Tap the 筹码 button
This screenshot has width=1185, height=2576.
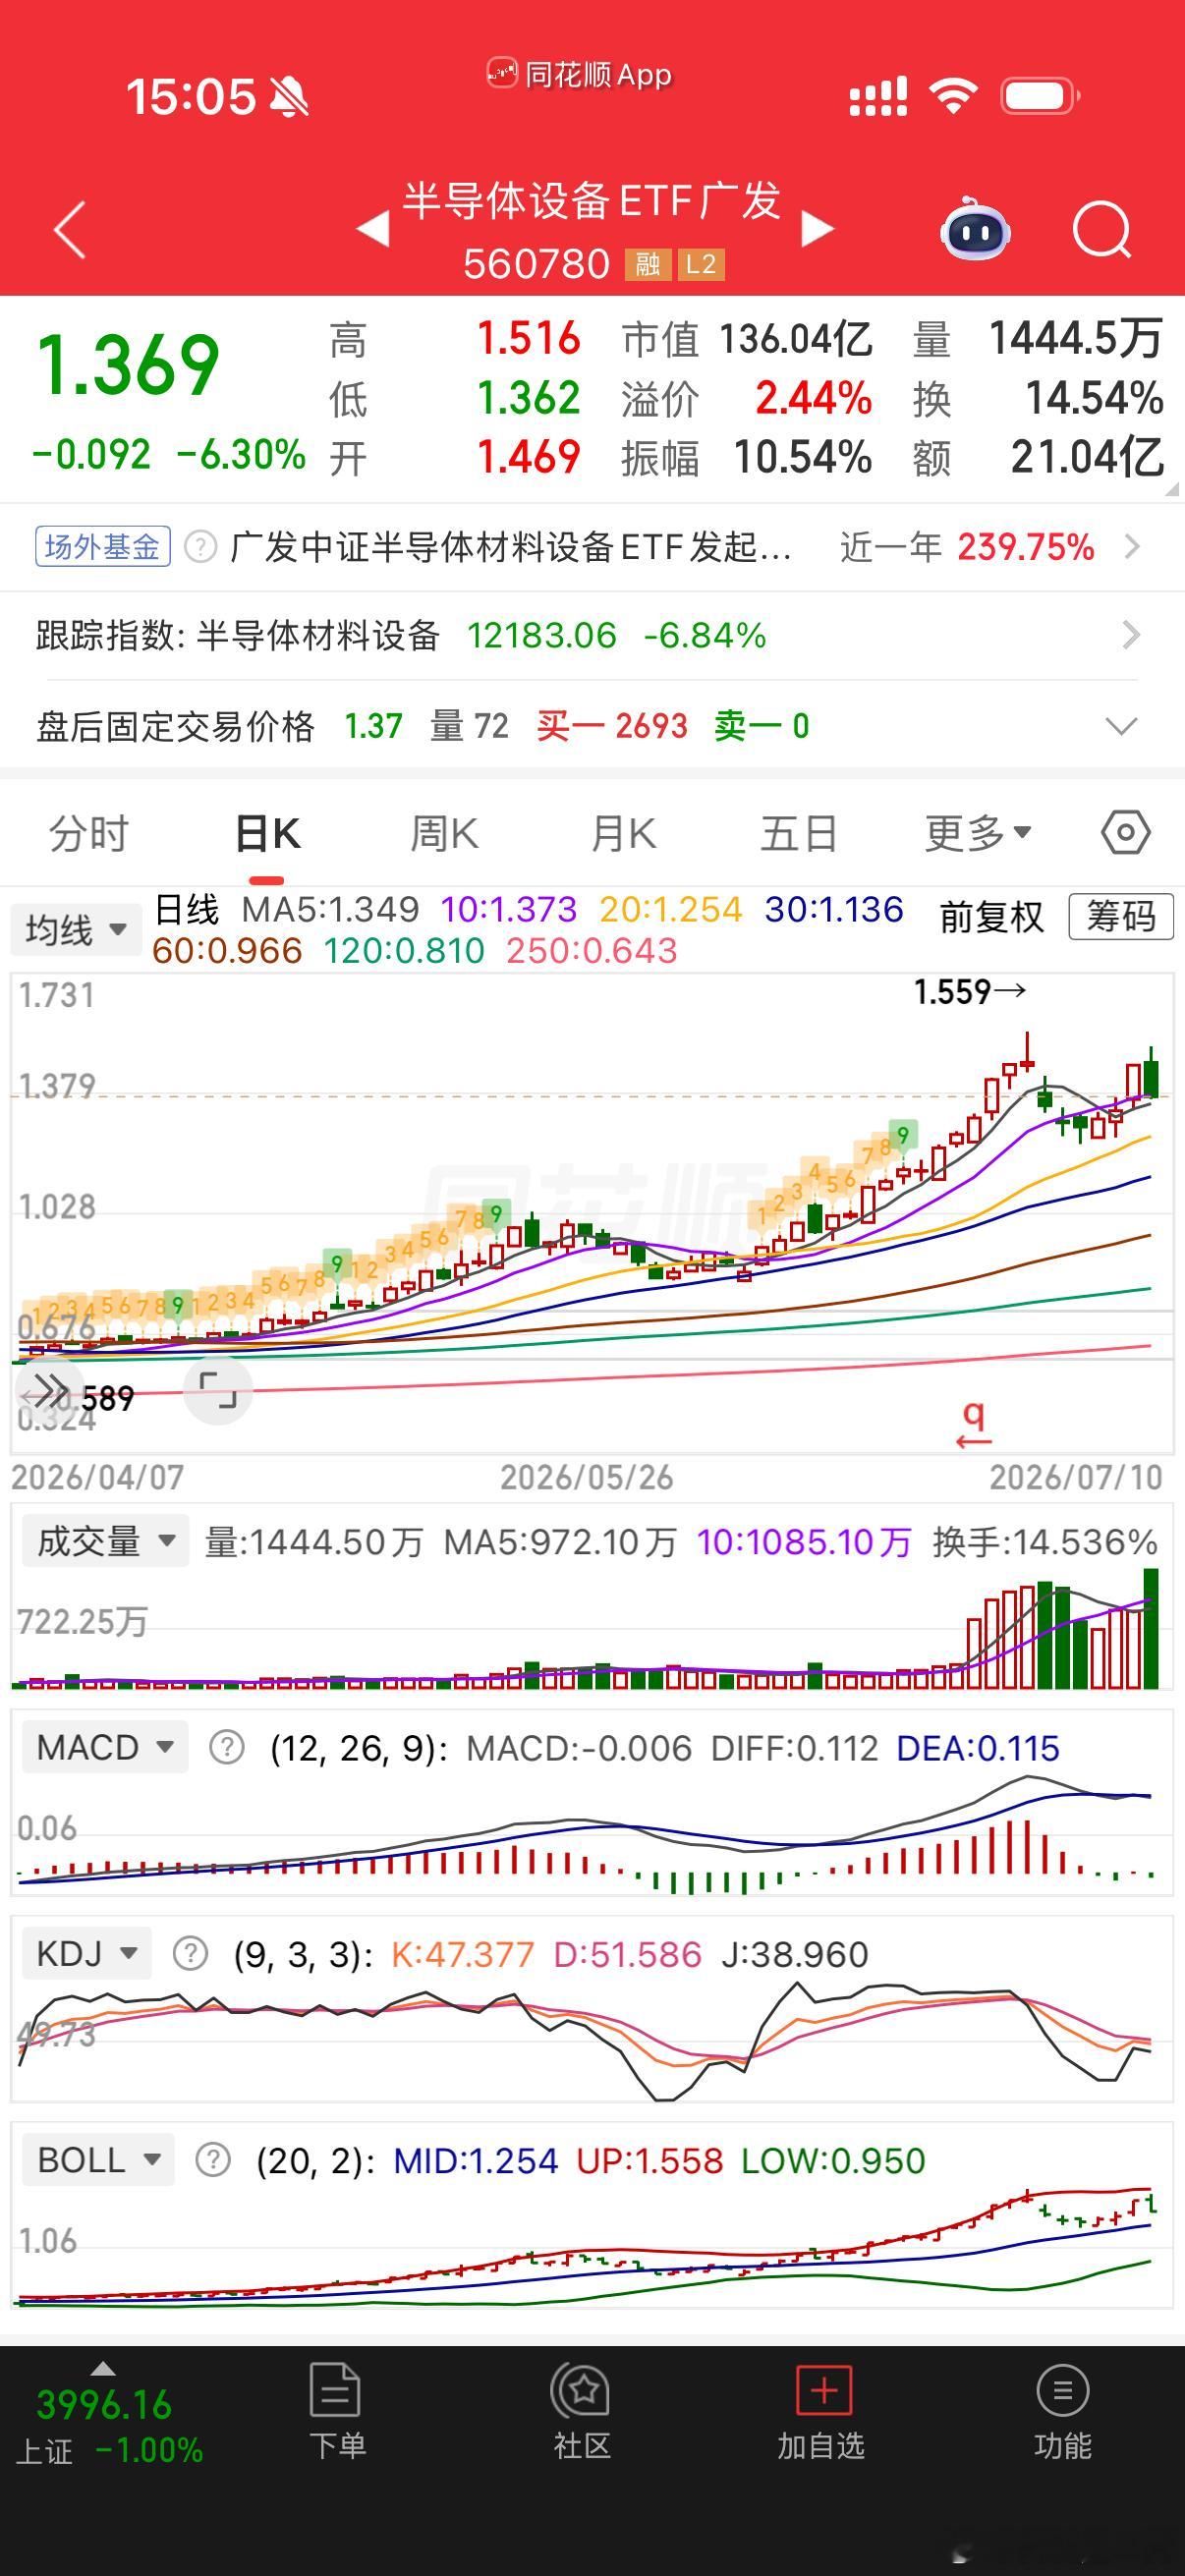(x=1121, y=916)
